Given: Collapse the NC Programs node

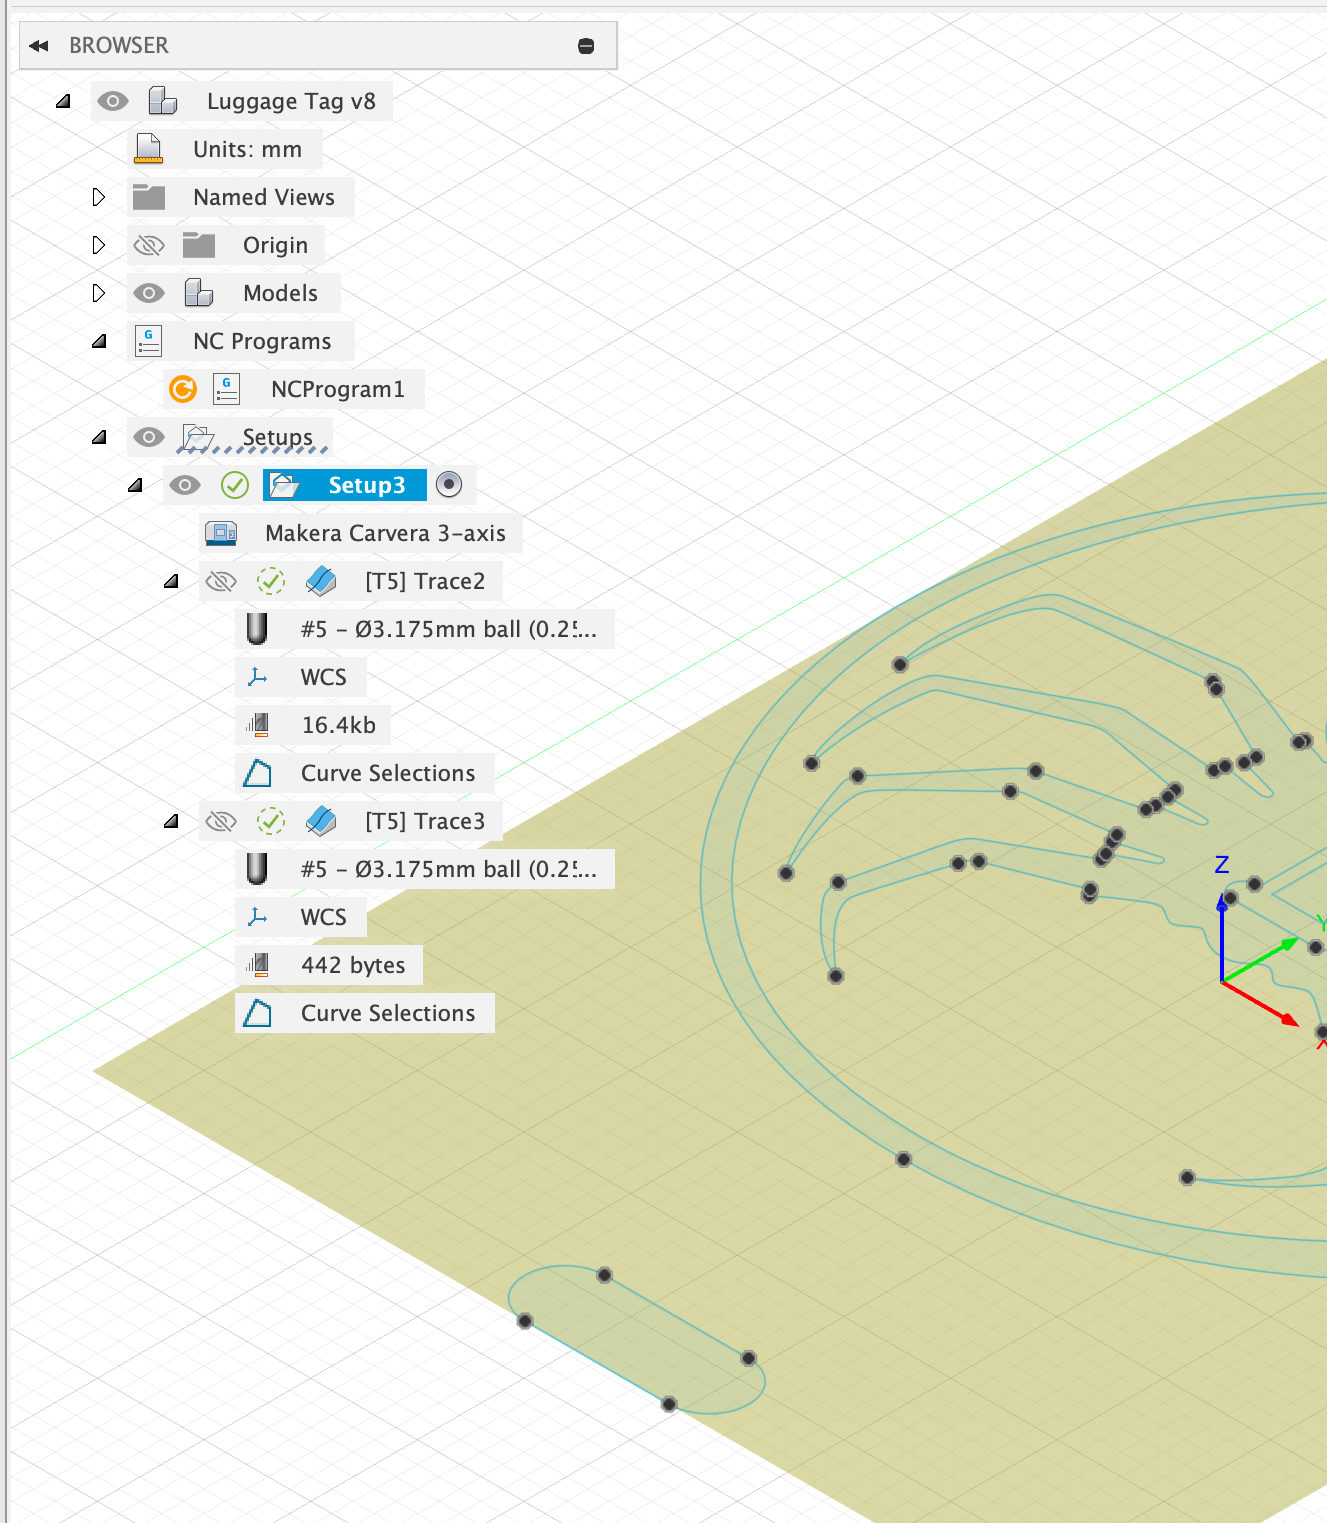Looking at the screenshot, I should (98, 340).
